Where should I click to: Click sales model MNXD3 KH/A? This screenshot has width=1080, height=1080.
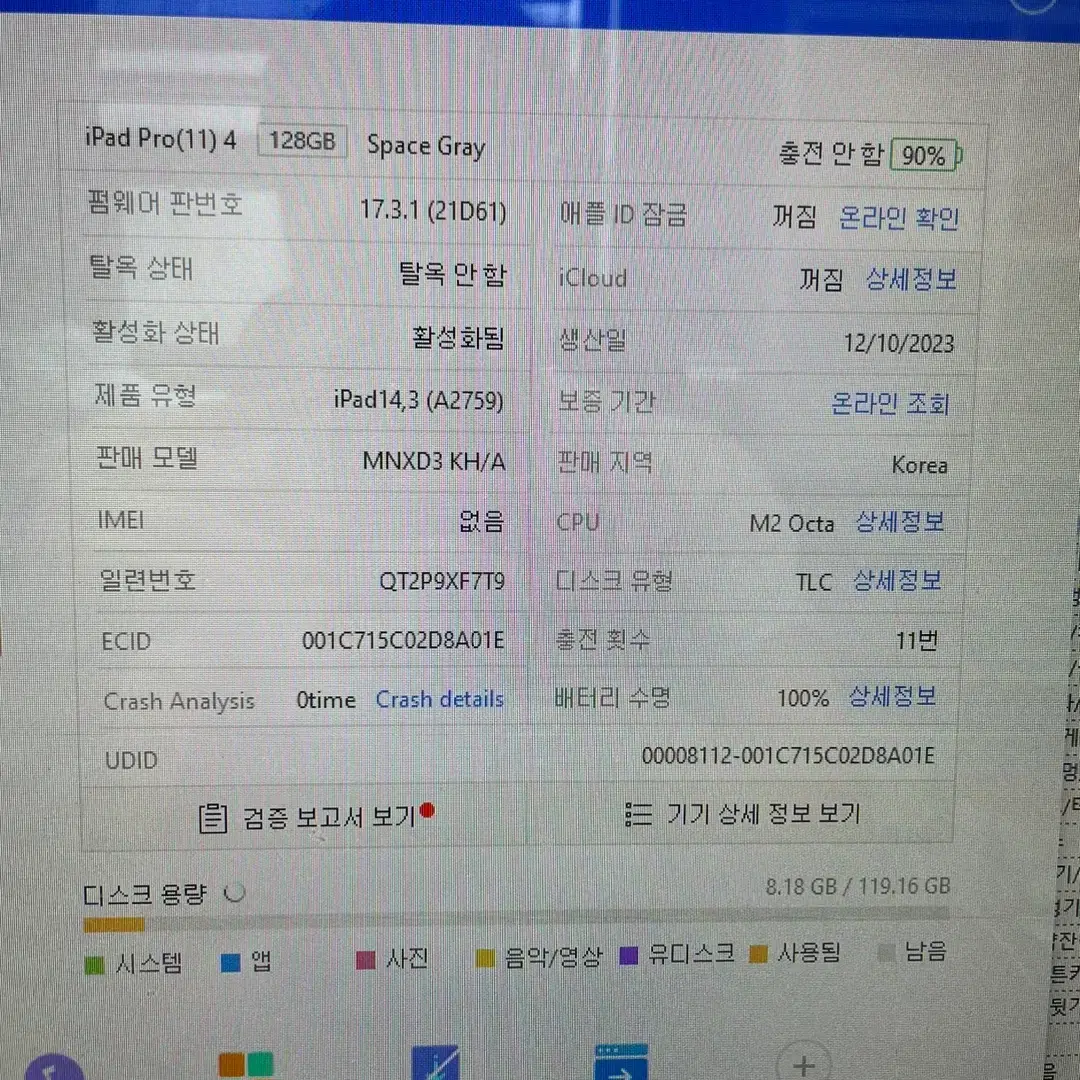click(x=434, y=461)
